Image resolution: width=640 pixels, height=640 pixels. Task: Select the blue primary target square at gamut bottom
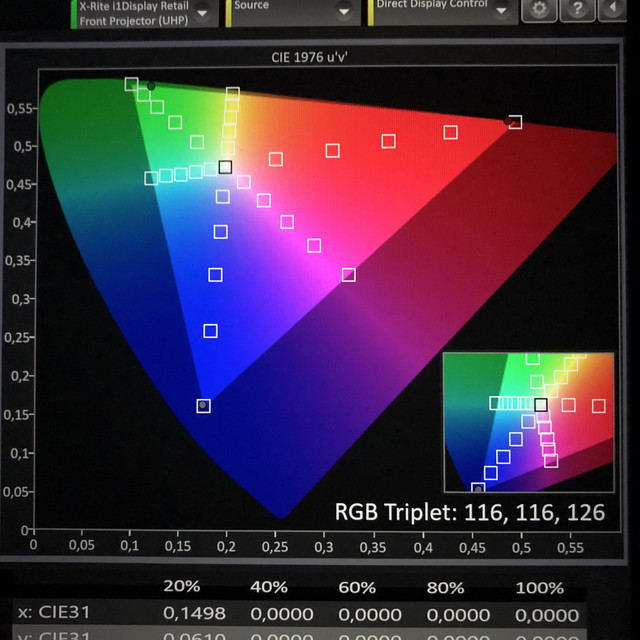point(203,406)
